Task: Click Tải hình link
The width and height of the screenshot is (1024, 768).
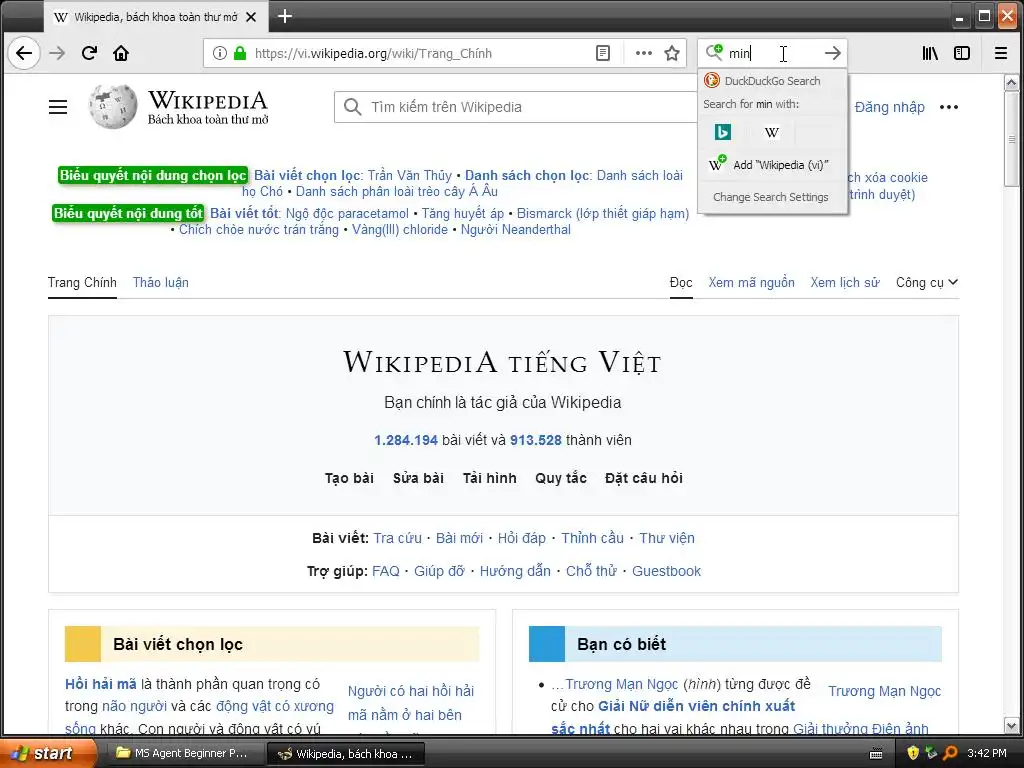Action: tap(489, 478)
